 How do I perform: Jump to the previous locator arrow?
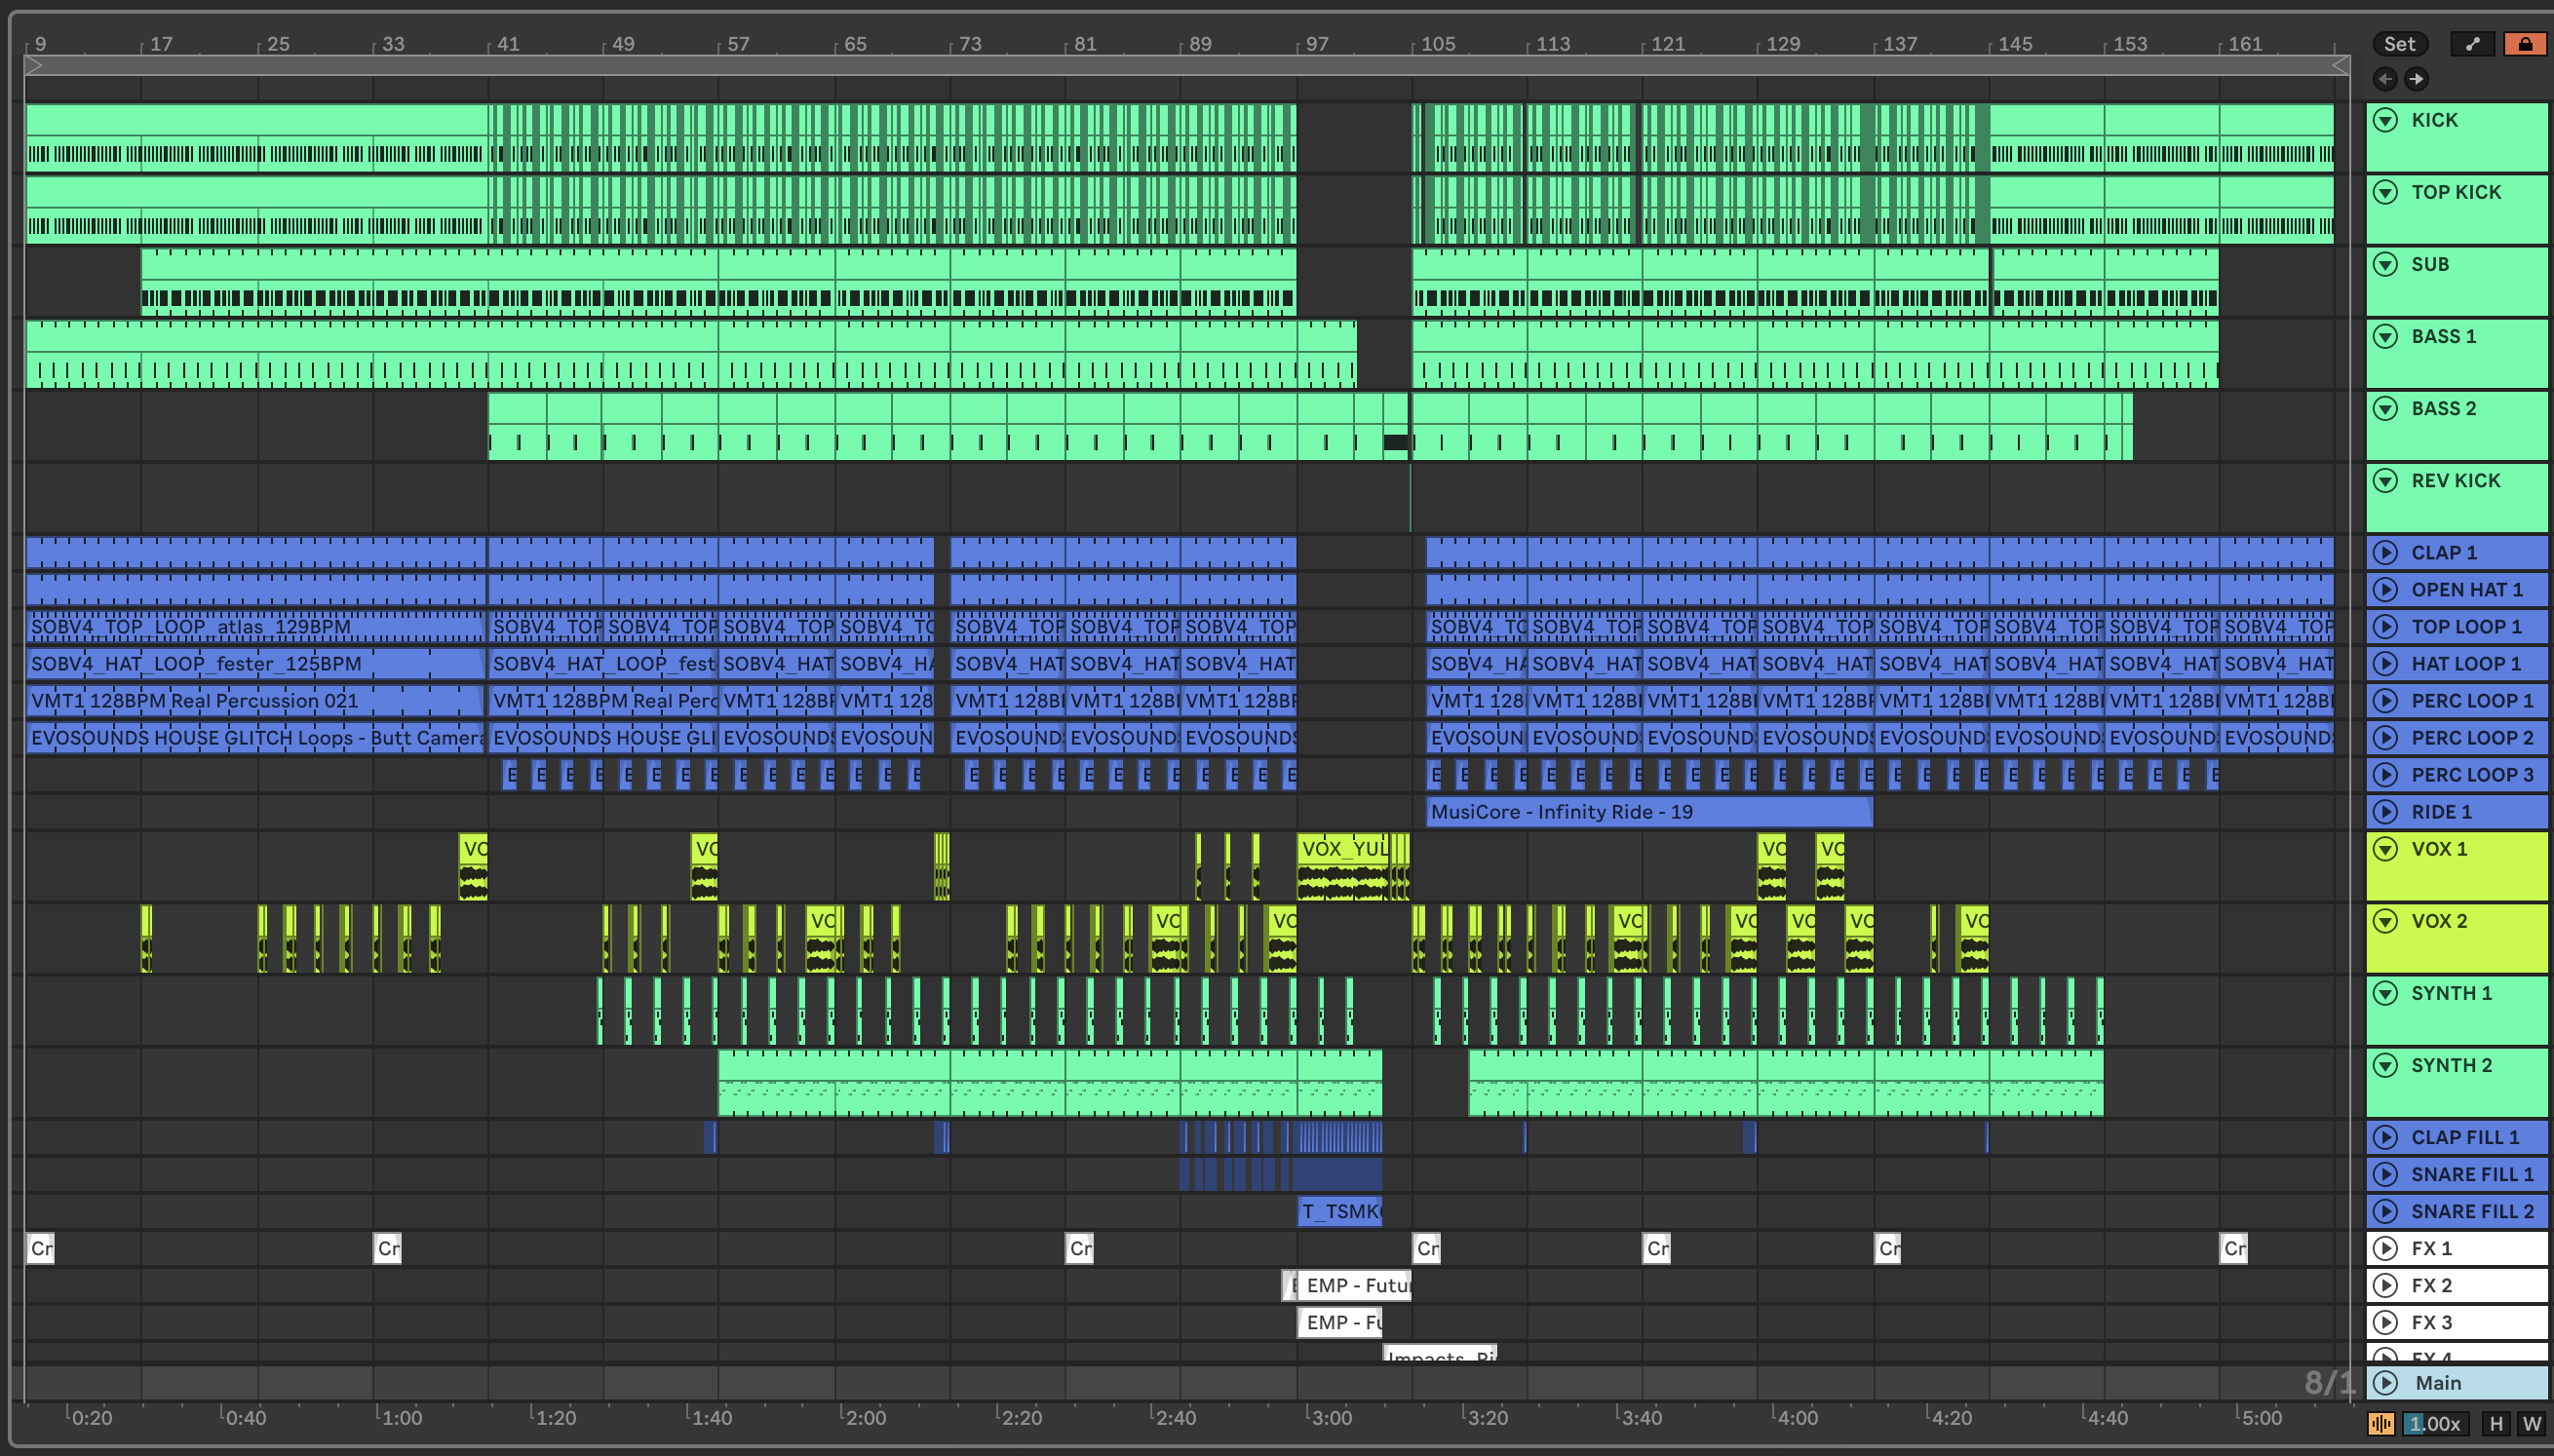click(x=2385, y=79)
